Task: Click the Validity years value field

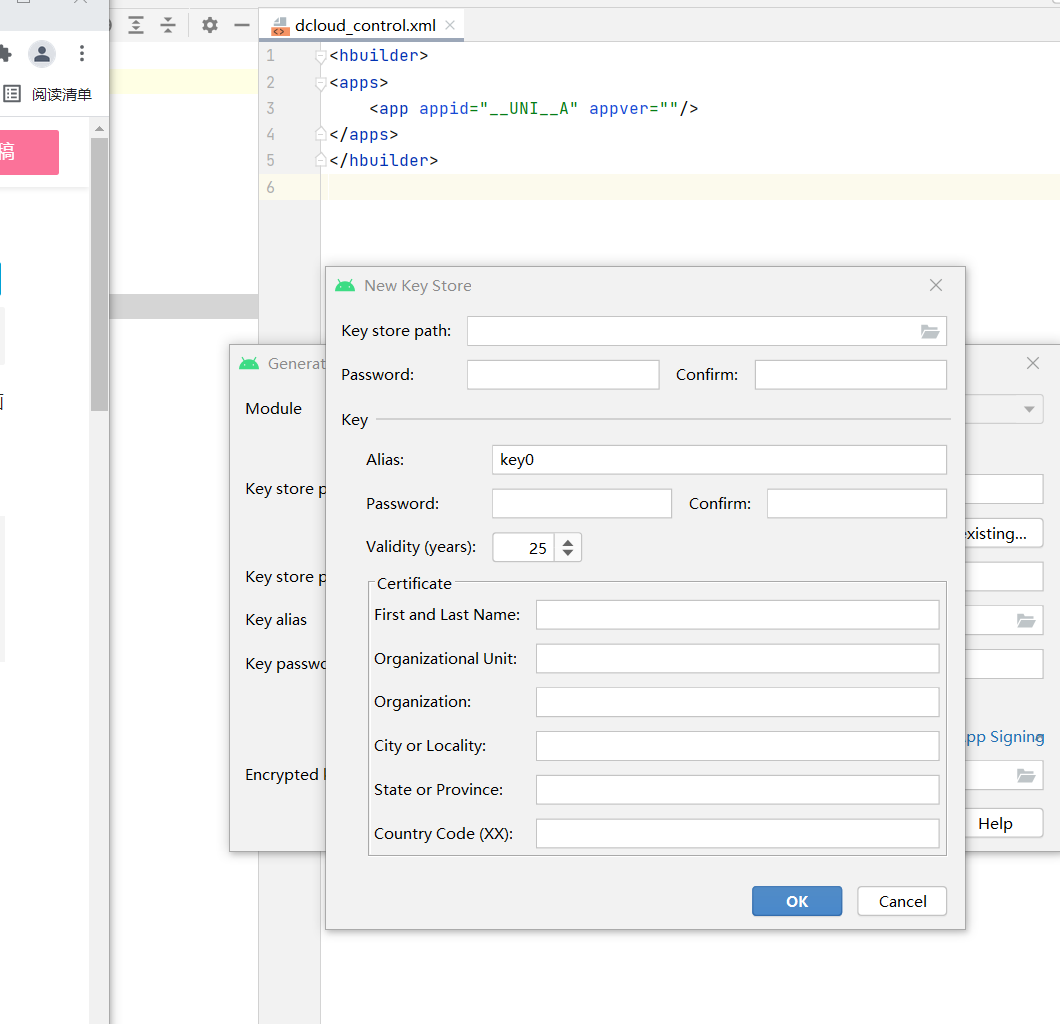Action: click(x=523, y=547)
